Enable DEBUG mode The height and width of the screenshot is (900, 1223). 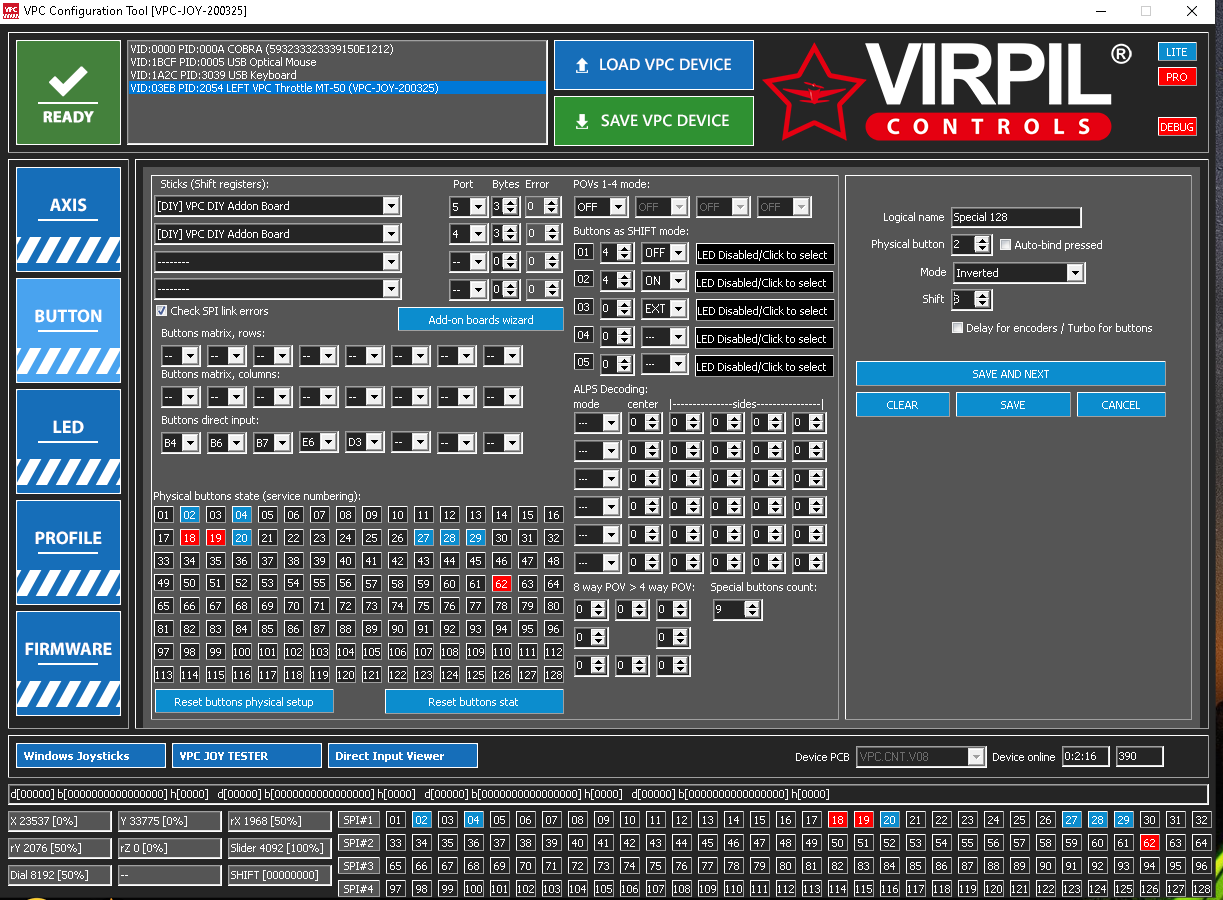(x=1177, y=127)
